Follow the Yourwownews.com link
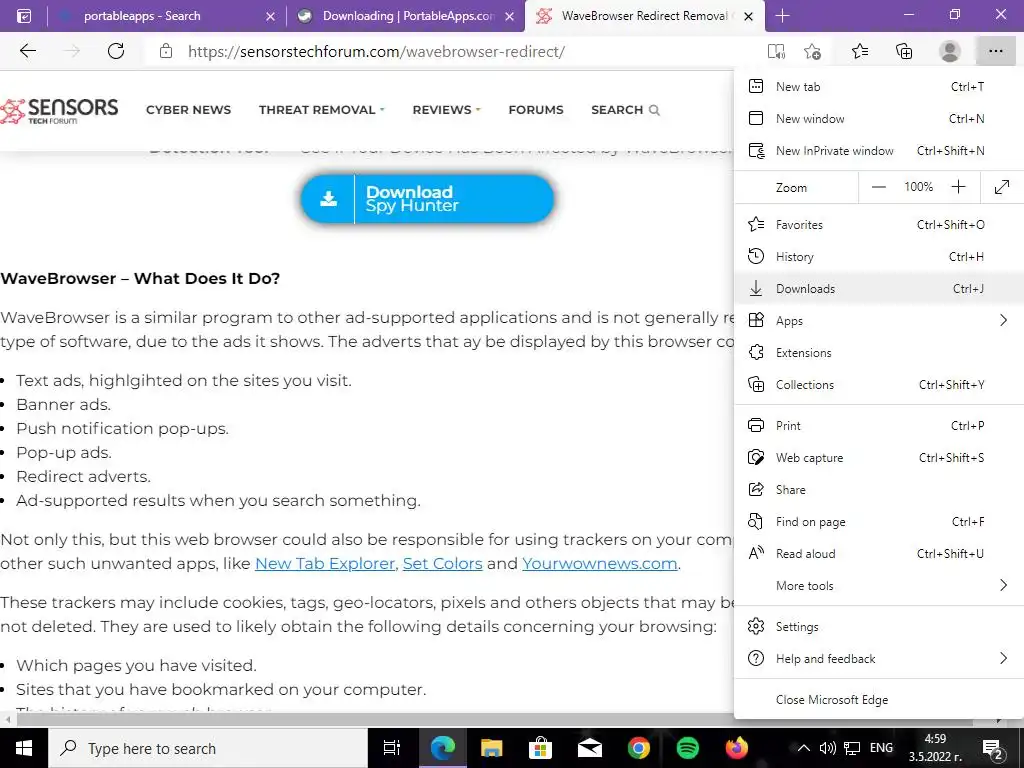The height and width of the screenshot is (768, 1024). click(x=600, y=564)
